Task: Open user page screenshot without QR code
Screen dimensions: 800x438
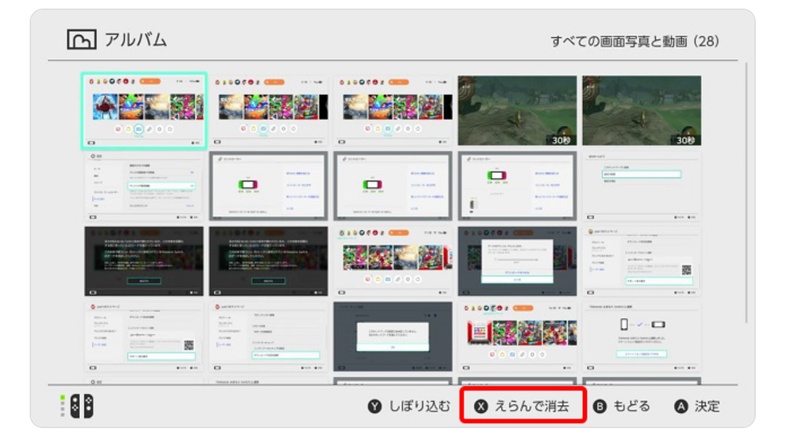Action: click(268, 337)
